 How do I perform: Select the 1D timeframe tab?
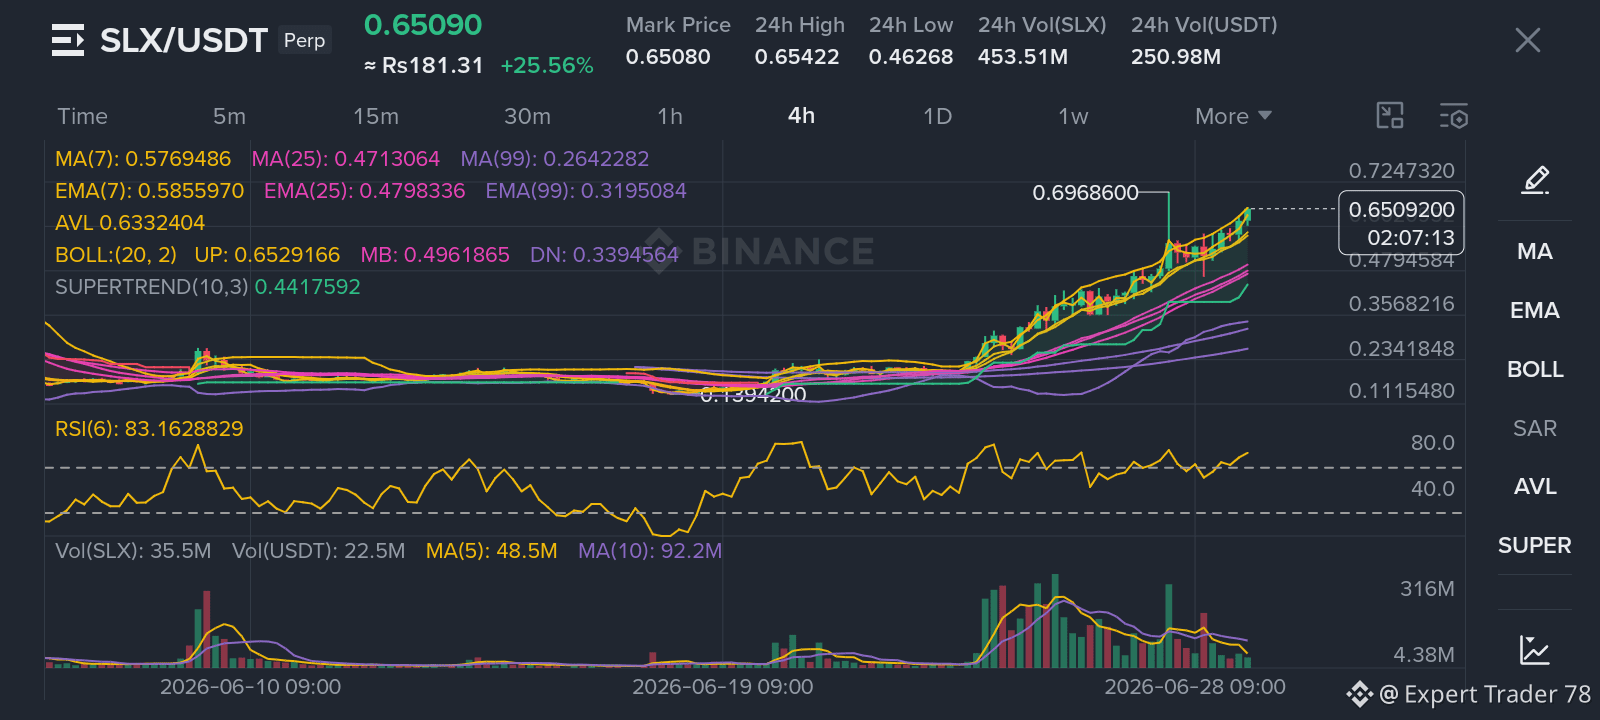pos(937,116)
